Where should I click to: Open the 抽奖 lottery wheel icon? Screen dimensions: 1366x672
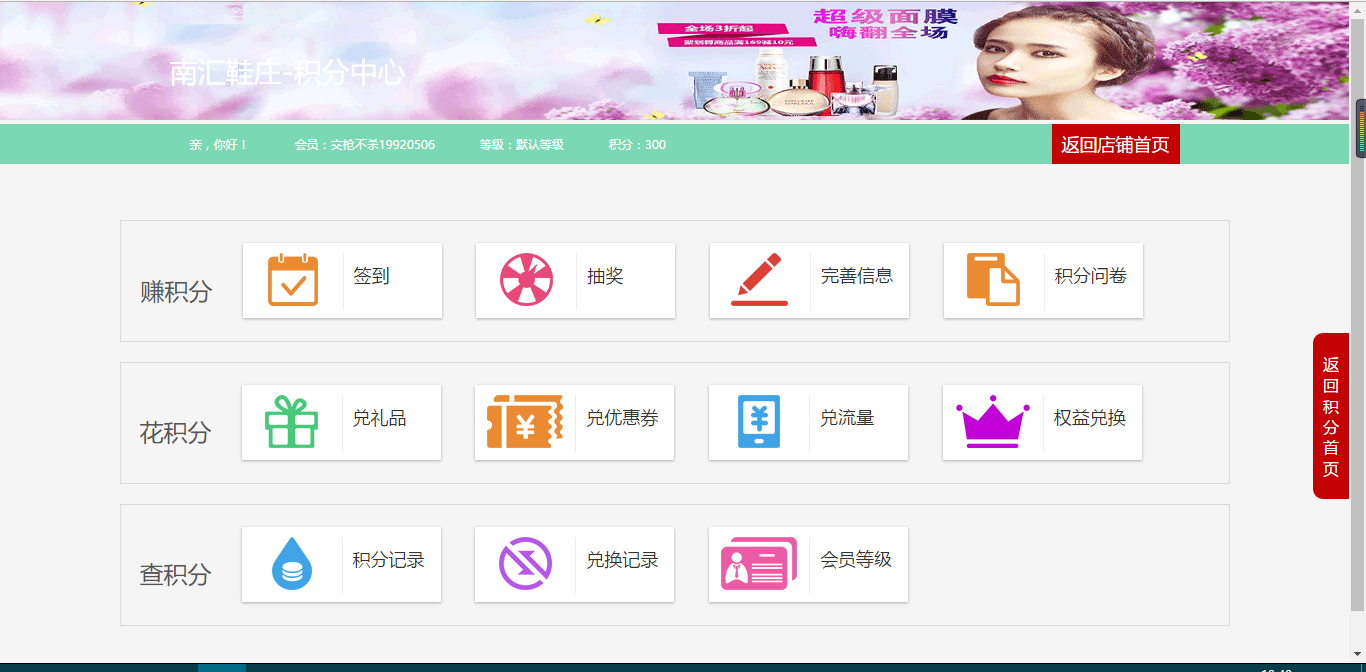pyautogui.click(x=525, y=280)
